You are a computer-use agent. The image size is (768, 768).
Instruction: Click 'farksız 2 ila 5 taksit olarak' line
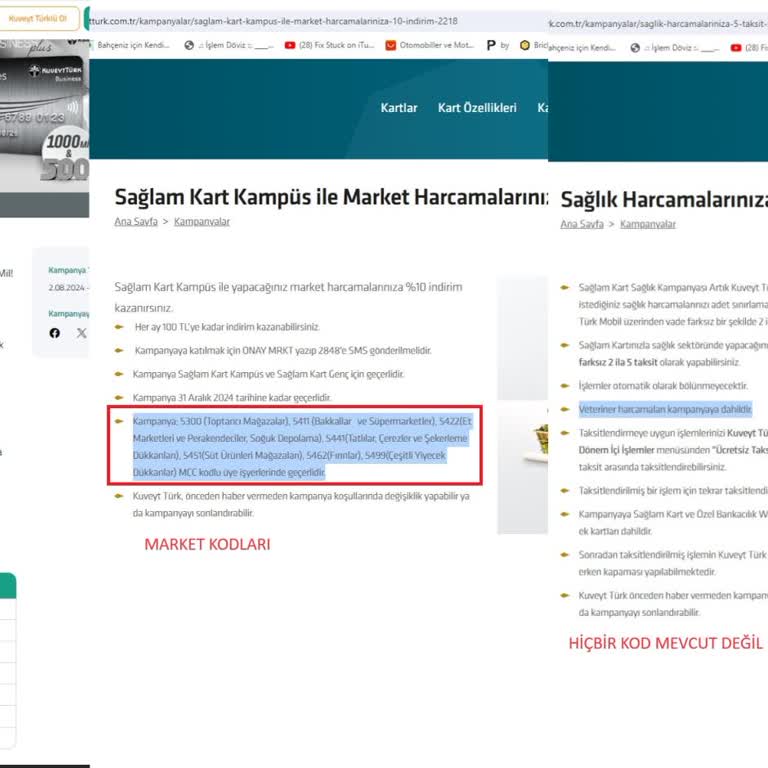click(659, 362)
